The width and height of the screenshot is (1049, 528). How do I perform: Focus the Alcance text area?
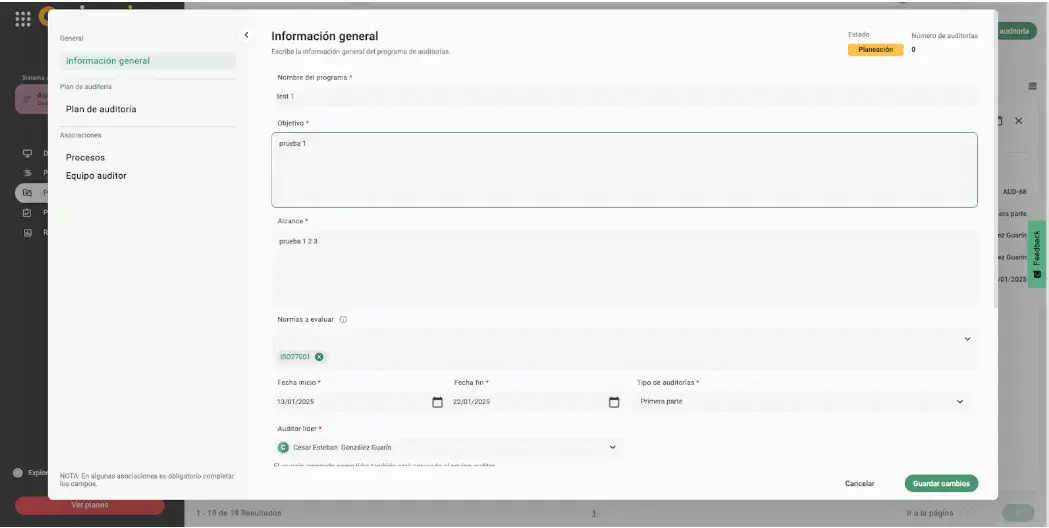(x=624, y=268)
